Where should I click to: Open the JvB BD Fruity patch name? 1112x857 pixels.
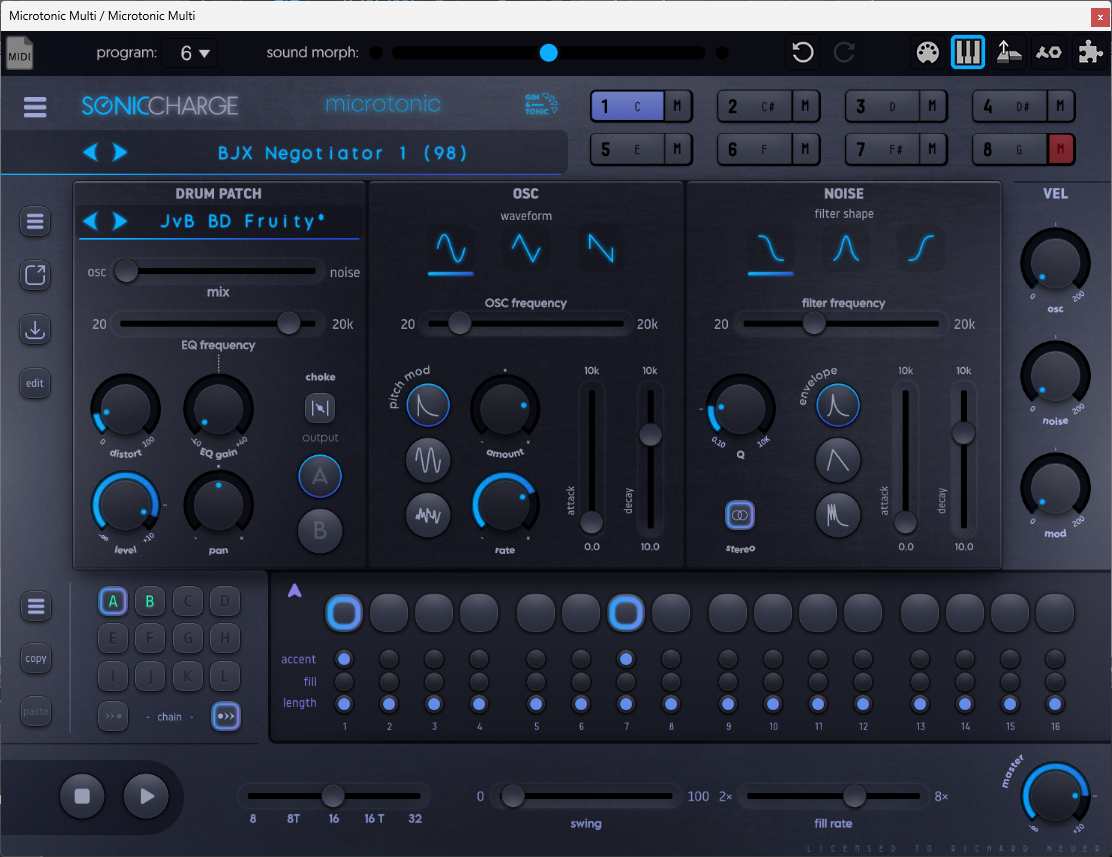(x=243, y=221)
